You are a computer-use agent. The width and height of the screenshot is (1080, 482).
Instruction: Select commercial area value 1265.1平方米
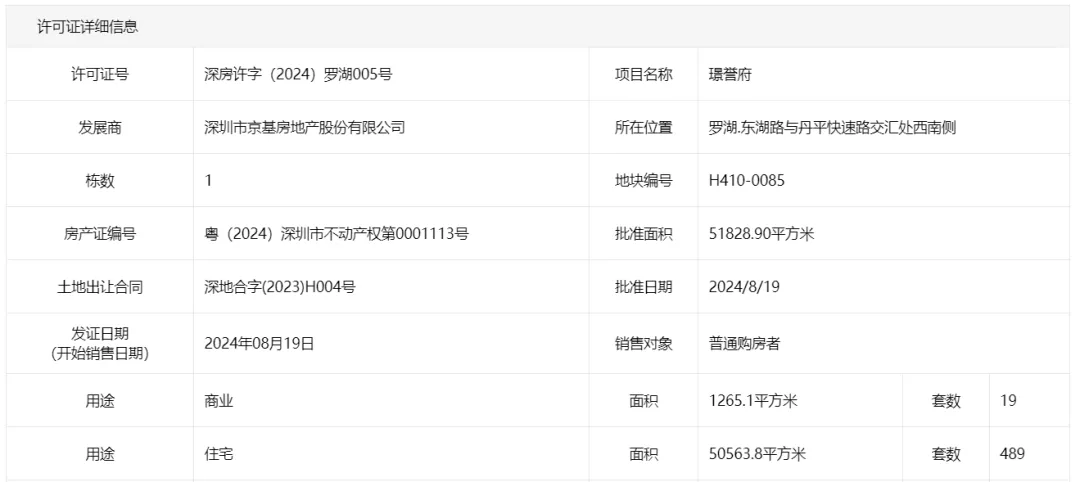point(753,401)
